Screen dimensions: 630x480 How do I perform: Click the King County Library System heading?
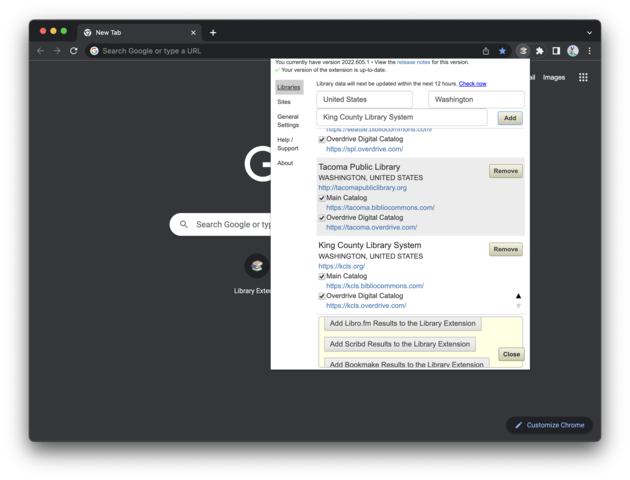[370, 245]
